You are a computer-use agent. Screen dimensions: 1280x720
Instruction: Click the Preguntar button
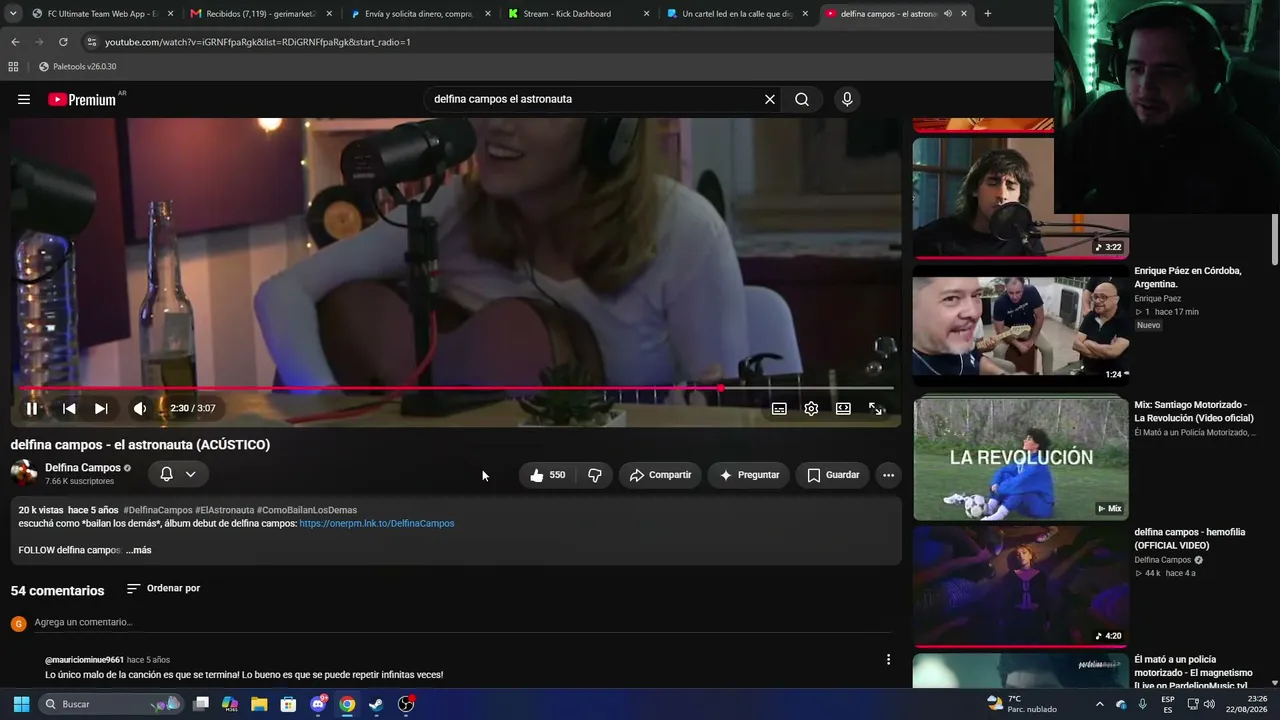click(x=749, y=475)
